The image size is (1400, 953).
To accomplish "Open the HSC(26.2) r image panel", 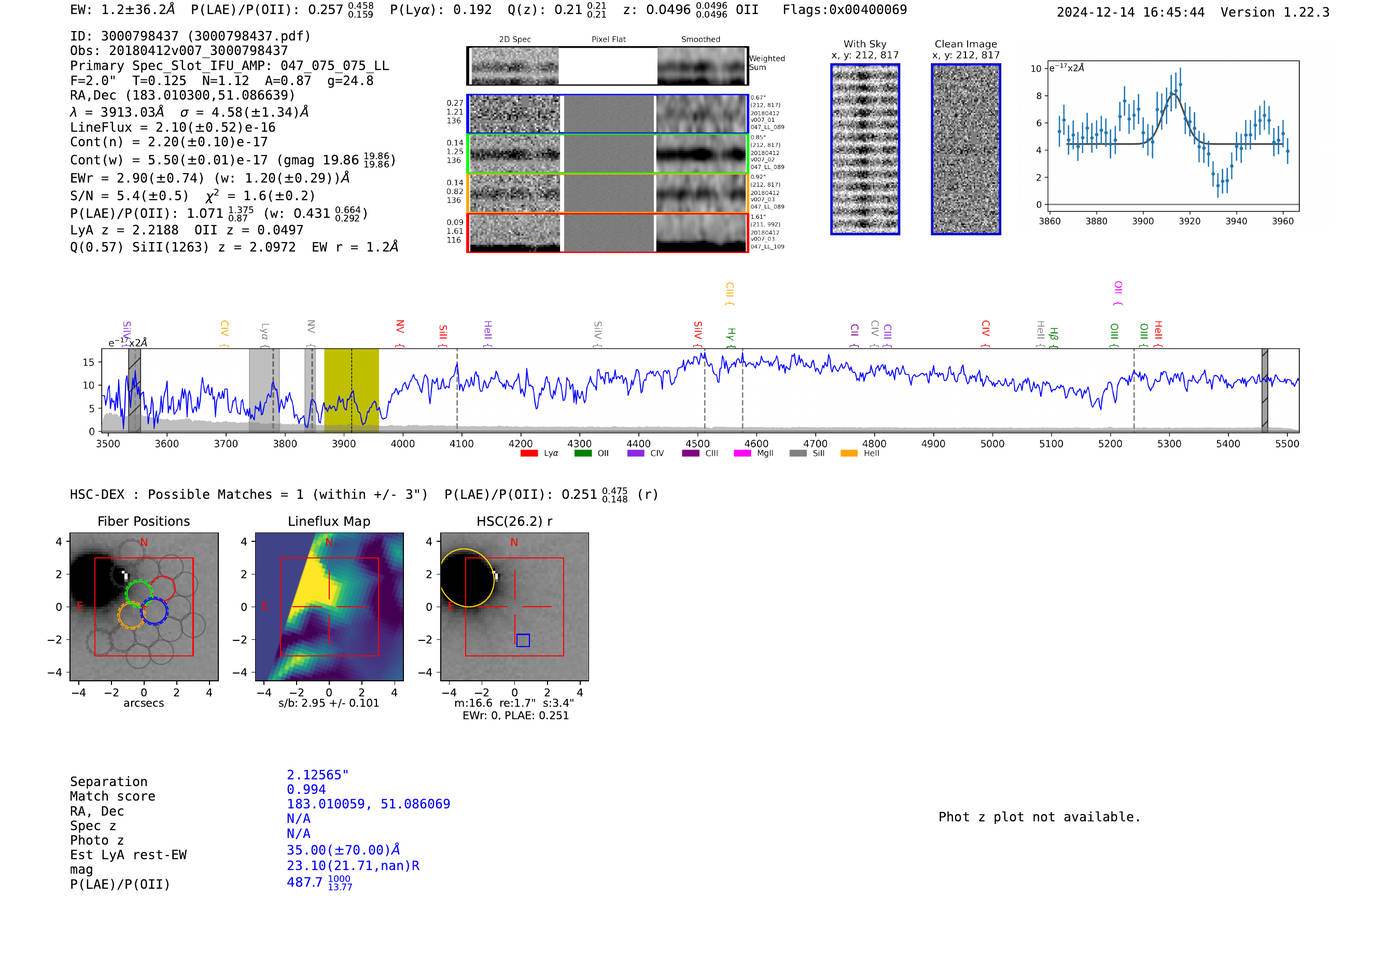I will pos(514,607).
